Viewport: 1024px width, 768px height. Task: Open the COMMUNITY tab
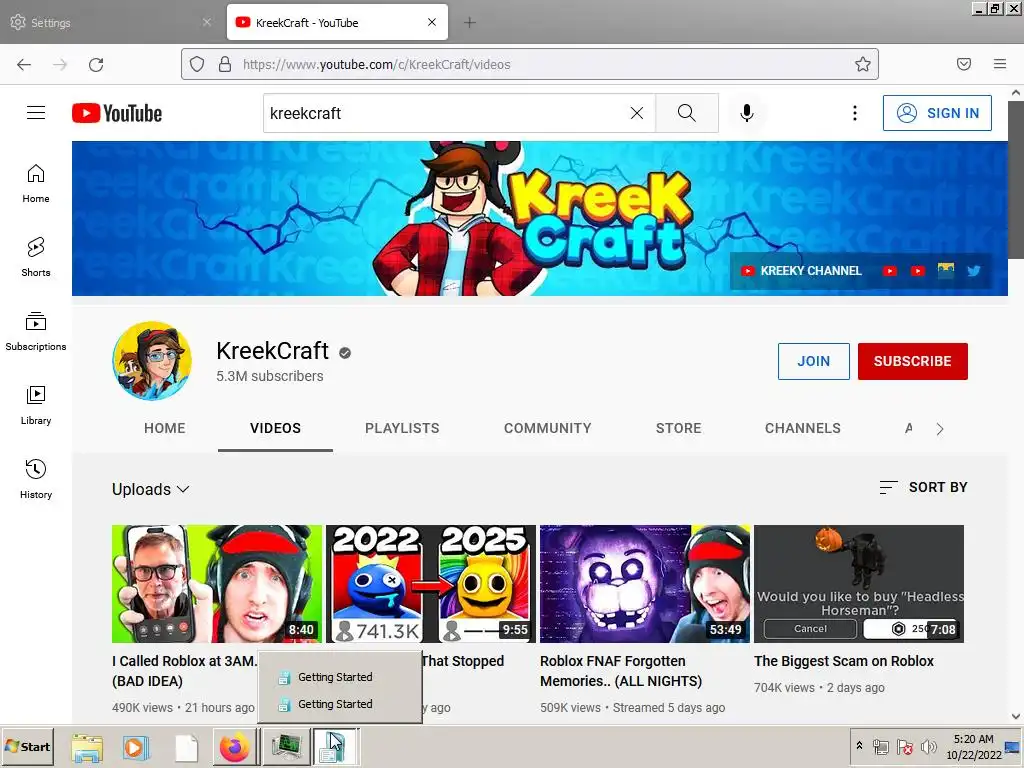pos(547,428)
